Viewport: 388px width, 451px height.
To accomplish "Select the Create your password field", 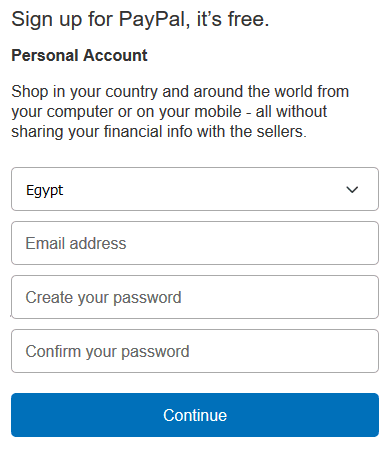I will click(195, 297).
